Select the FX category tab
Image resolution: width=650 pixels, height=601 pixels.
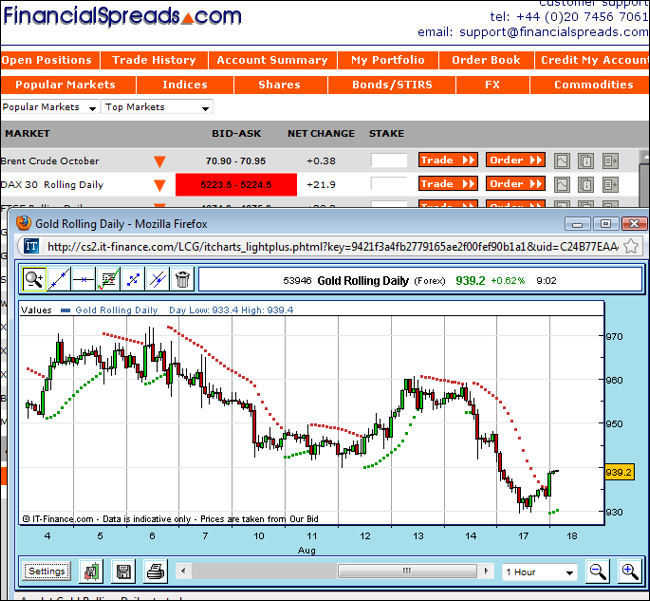[492, 85]
